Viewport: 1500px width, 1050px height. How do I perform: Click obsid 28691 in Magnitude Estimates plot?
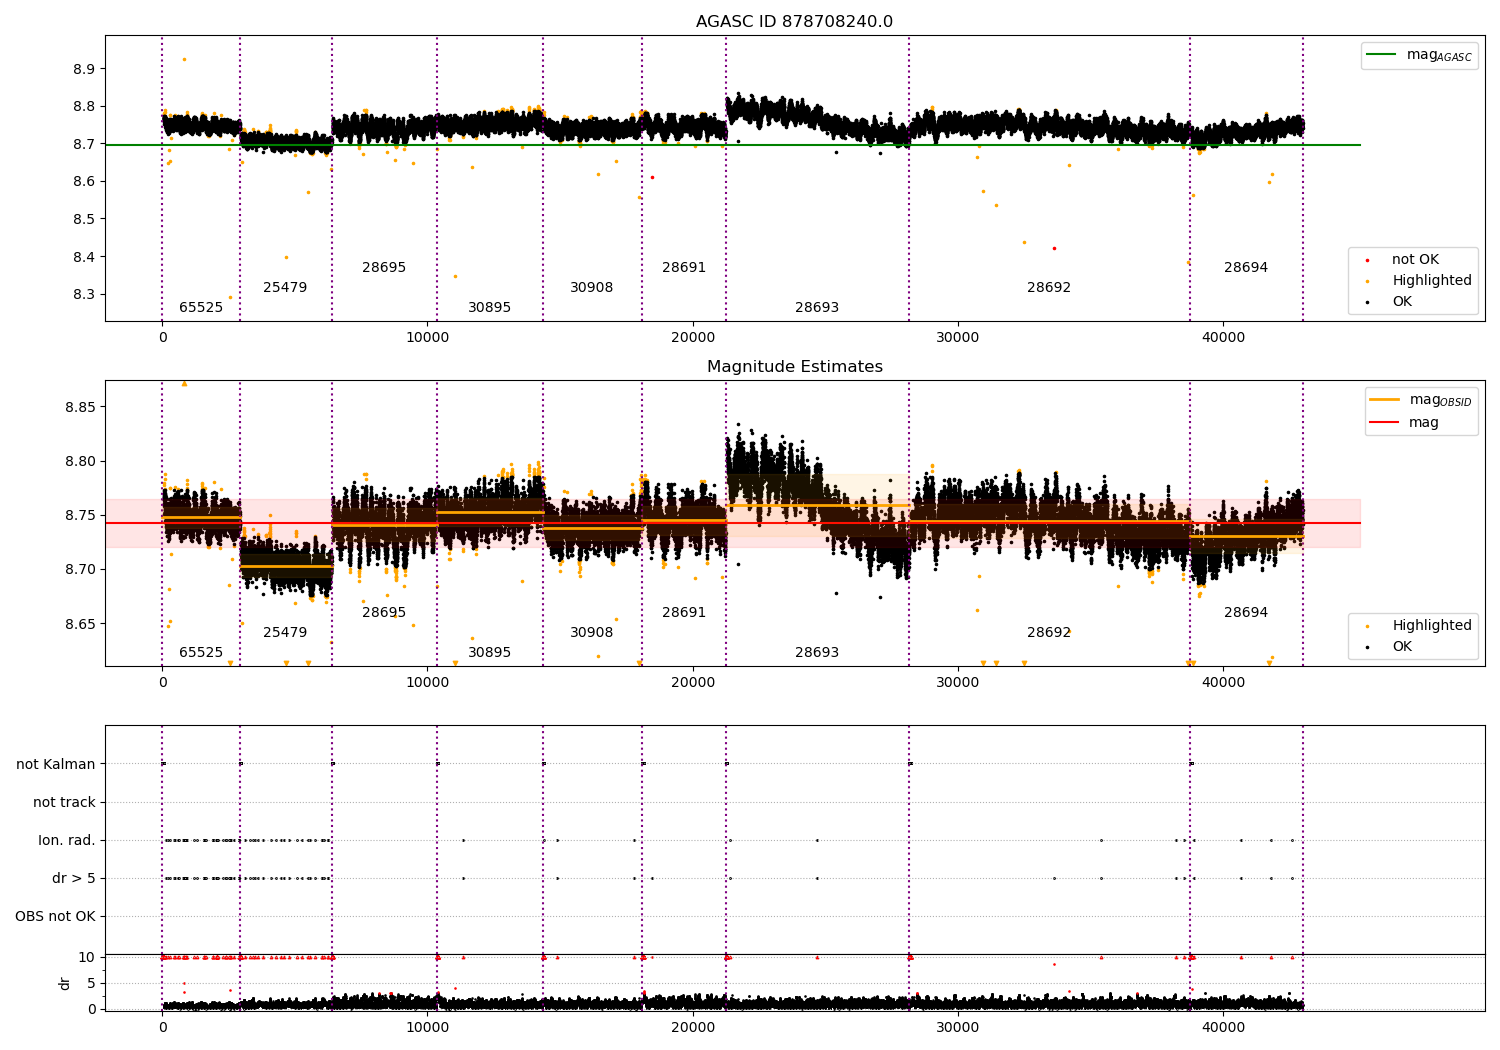pos(684,613)
